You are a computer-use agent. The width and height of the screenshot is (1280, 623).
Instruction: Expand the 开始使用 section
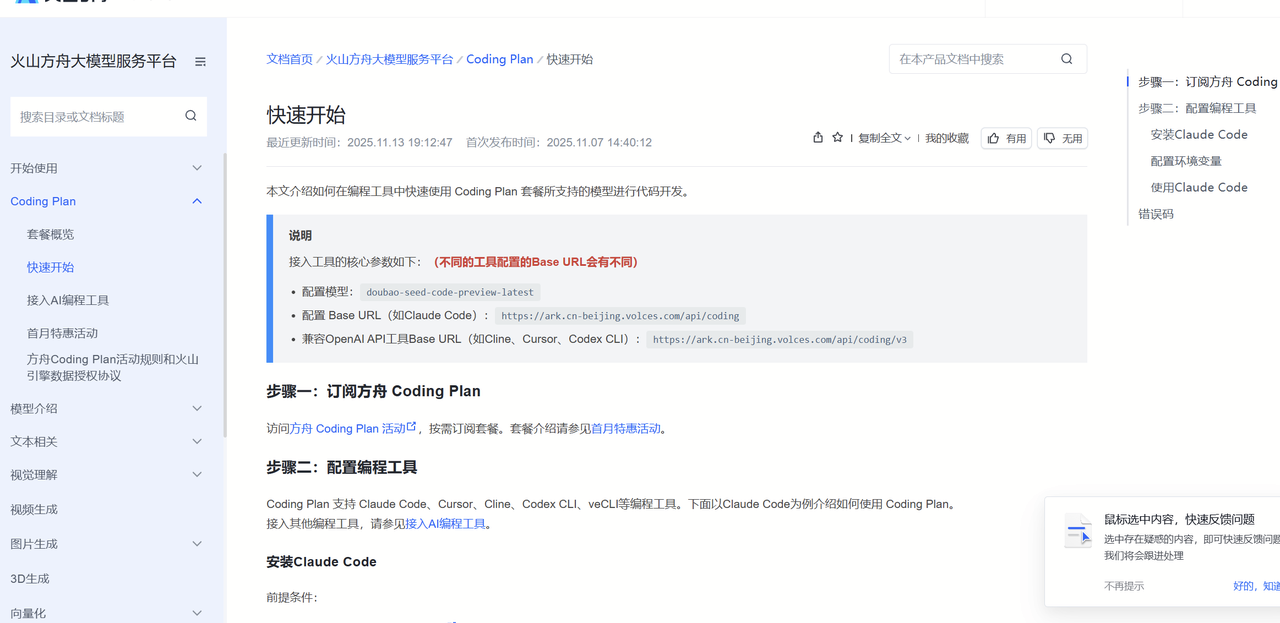(197, 168)
